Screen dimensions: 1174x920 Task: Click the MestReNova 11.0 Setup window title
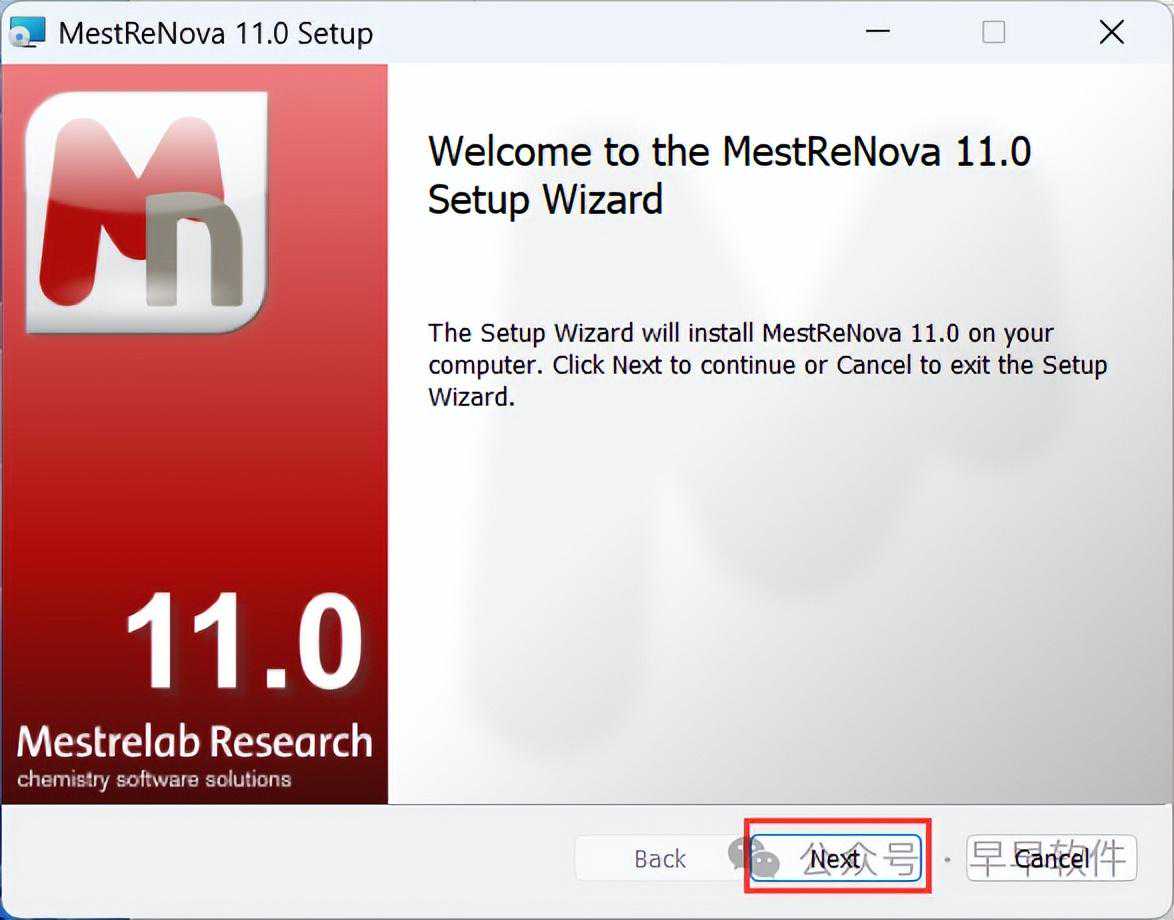pos(215,32)
